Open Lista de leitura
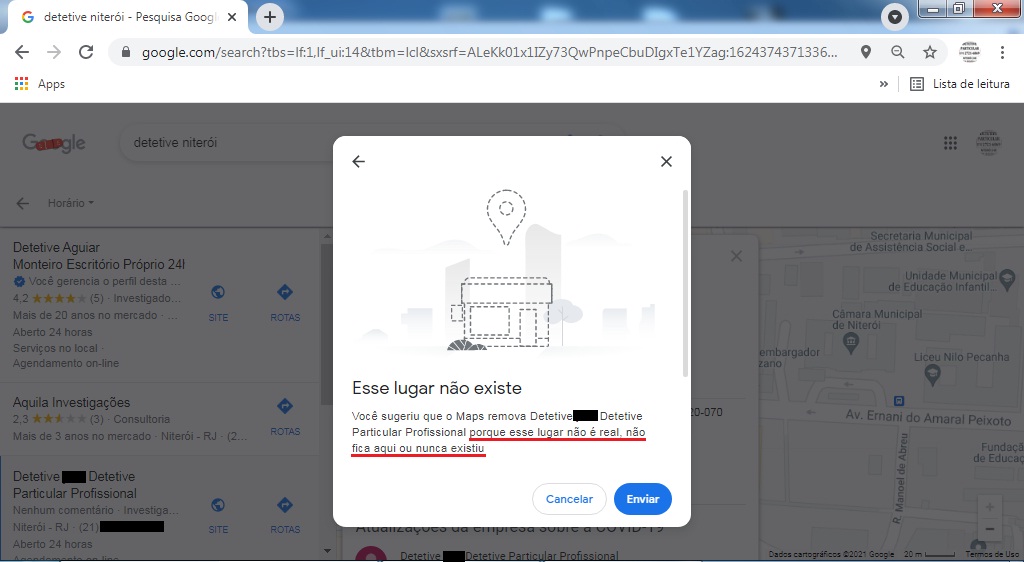The width and height of the screenshot is (1024, 562). [960, 84]
